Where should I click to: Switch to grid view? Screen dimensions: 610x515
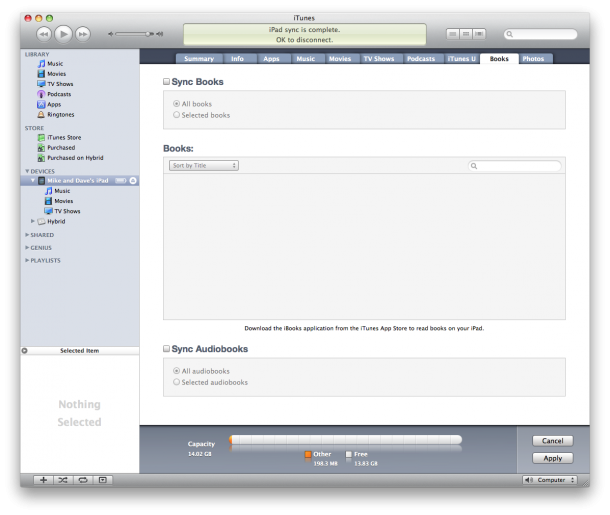[466, 34]
